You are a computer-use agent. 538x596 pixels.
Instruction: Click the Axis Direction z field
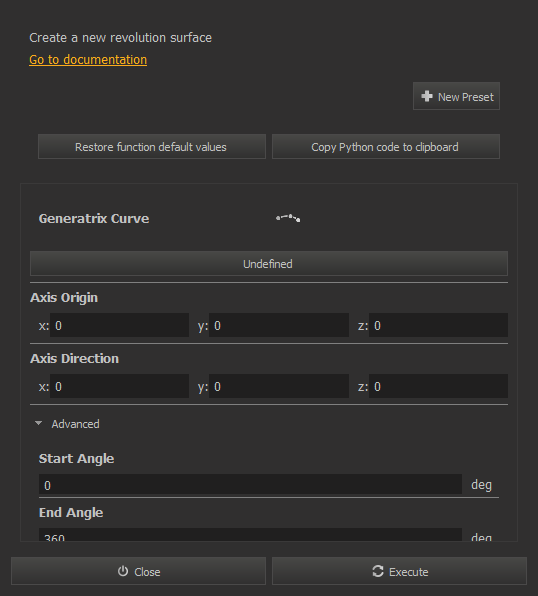coord(438,386)
